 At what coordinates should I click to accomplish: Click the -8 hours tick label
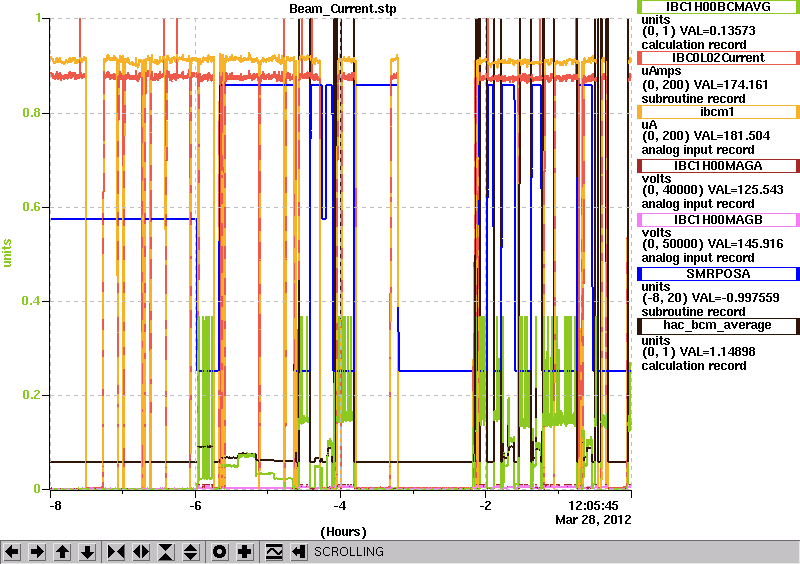[x=55, y=506]
